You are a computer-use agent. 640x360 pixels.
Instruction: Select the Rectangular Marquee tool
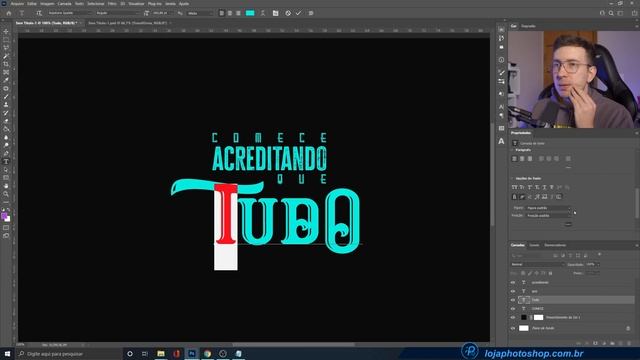pyautogui.click(x=6, y=40)
